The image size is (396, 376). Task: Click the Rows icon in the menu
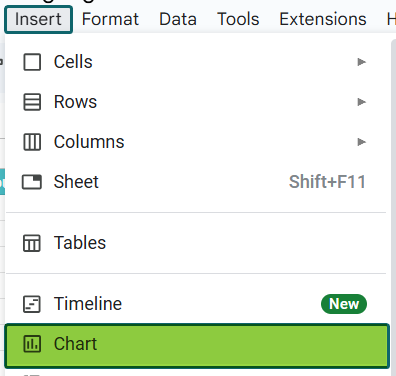pos(32,102)
